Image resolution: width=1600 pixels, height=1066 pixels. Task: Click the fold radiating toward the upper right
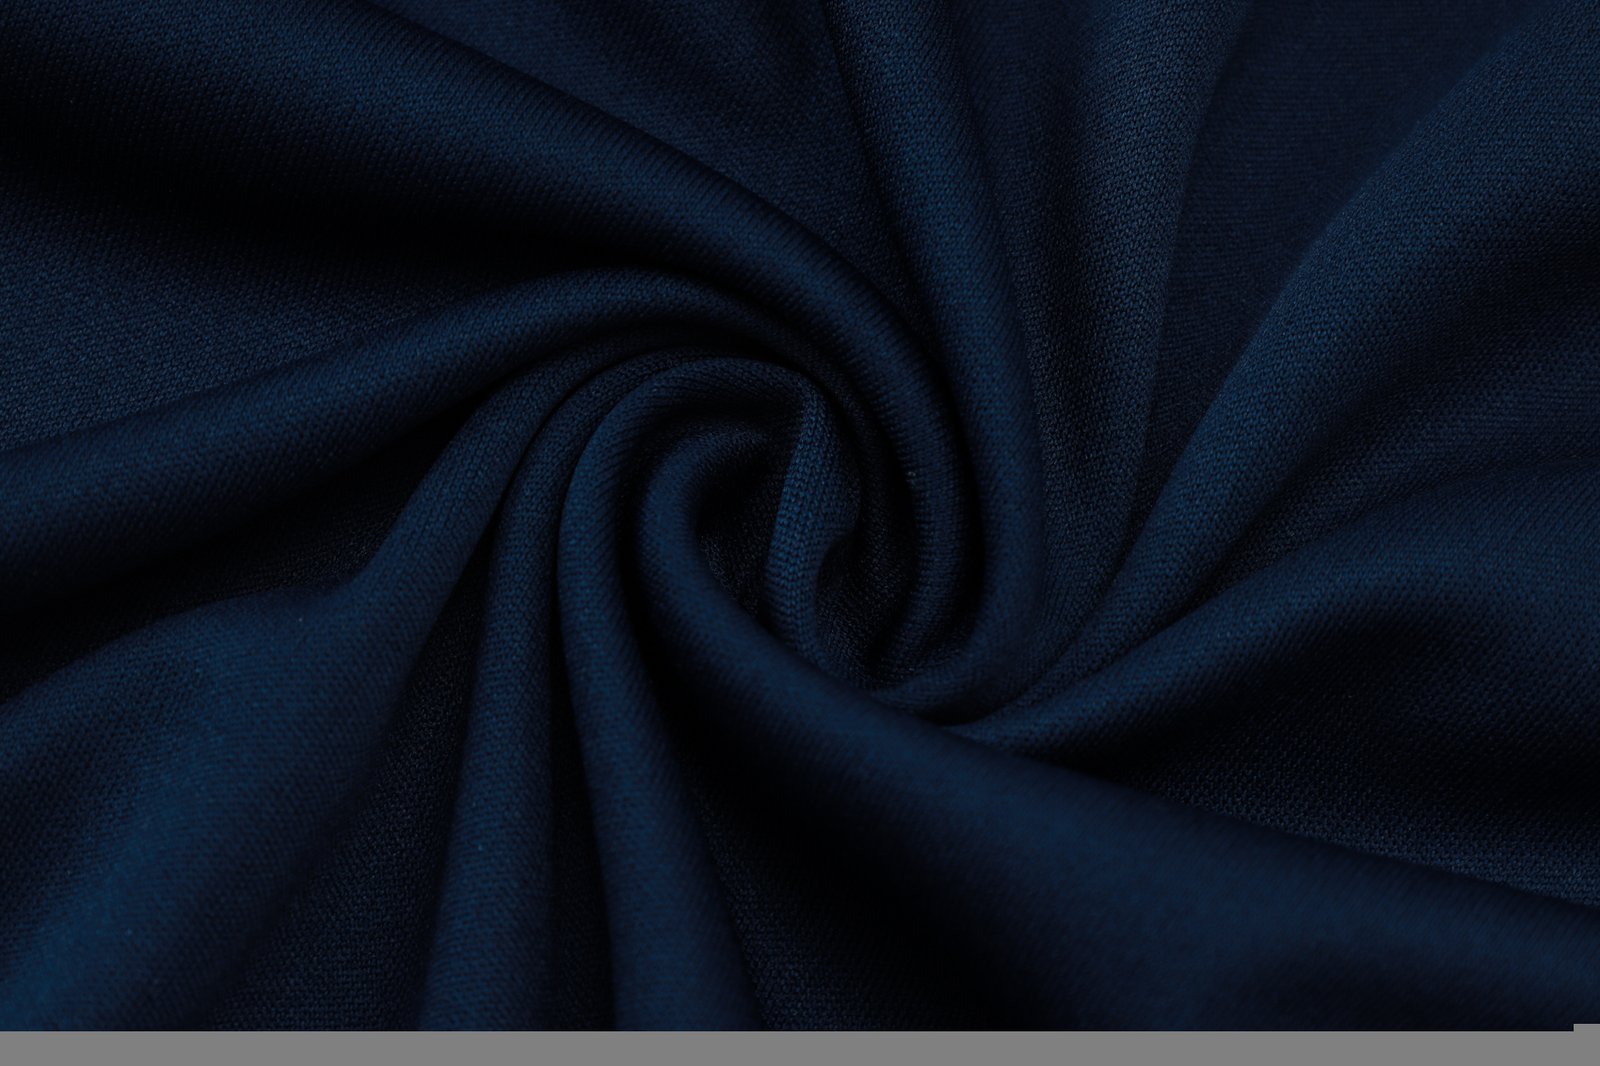pyautogui.click(x=1300, y=250)
